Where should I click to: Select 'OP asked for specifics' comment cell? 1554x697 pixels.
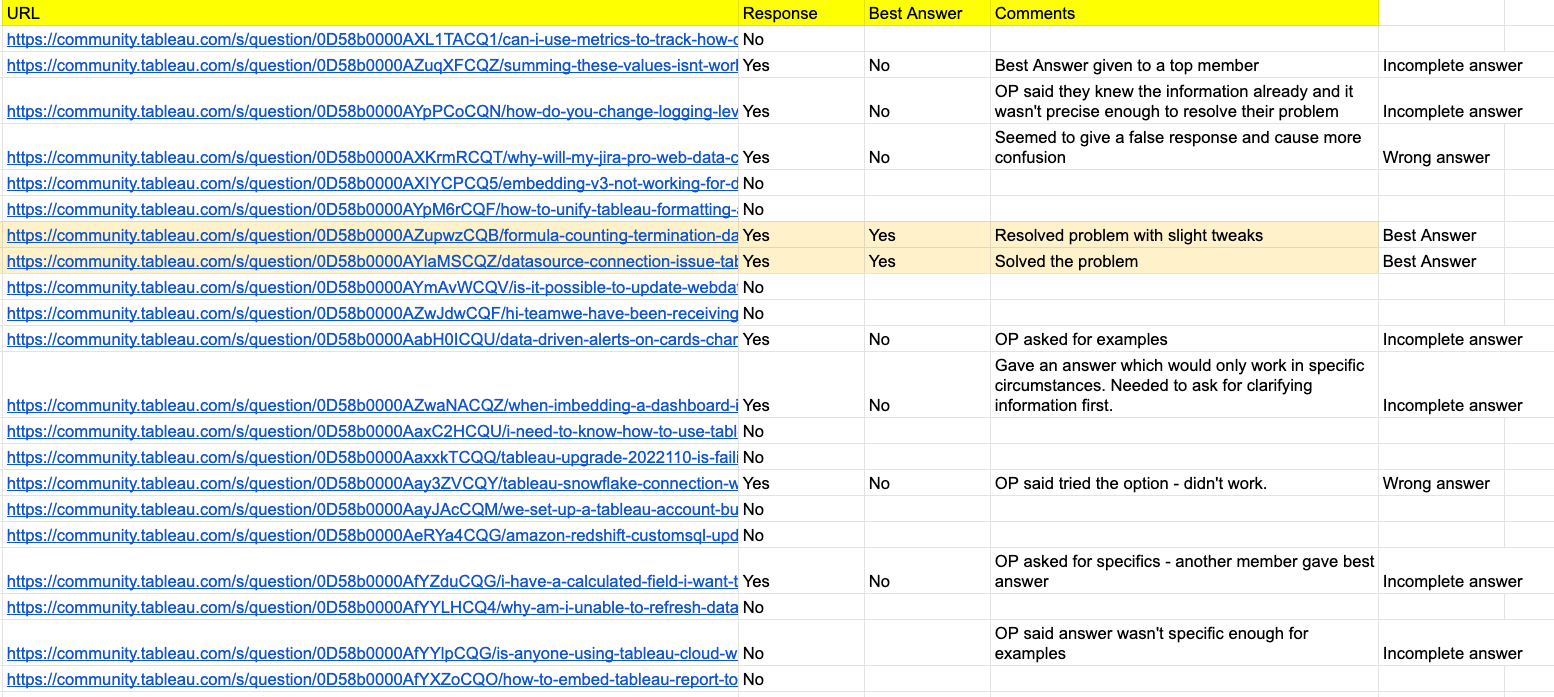[1185, 571]
